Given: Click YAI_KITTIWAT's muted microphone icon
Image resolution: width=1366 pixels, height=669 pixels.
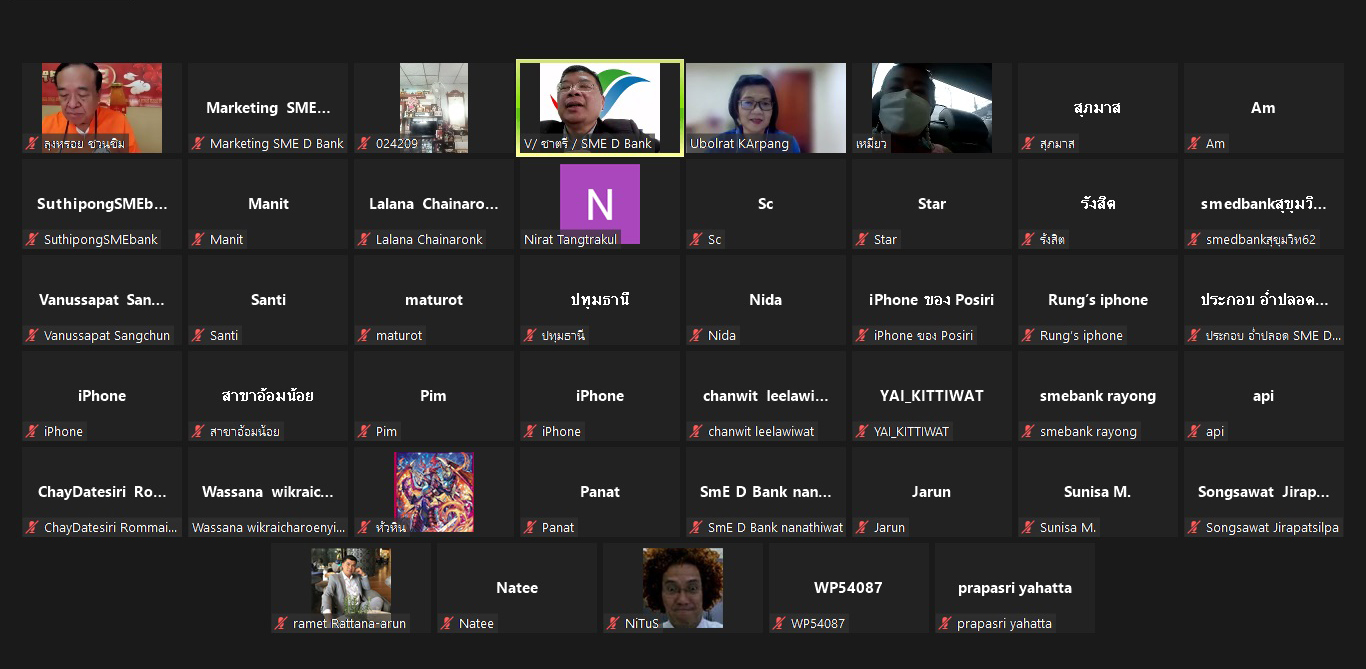Looking at the screenshot, I should (862, 432).
